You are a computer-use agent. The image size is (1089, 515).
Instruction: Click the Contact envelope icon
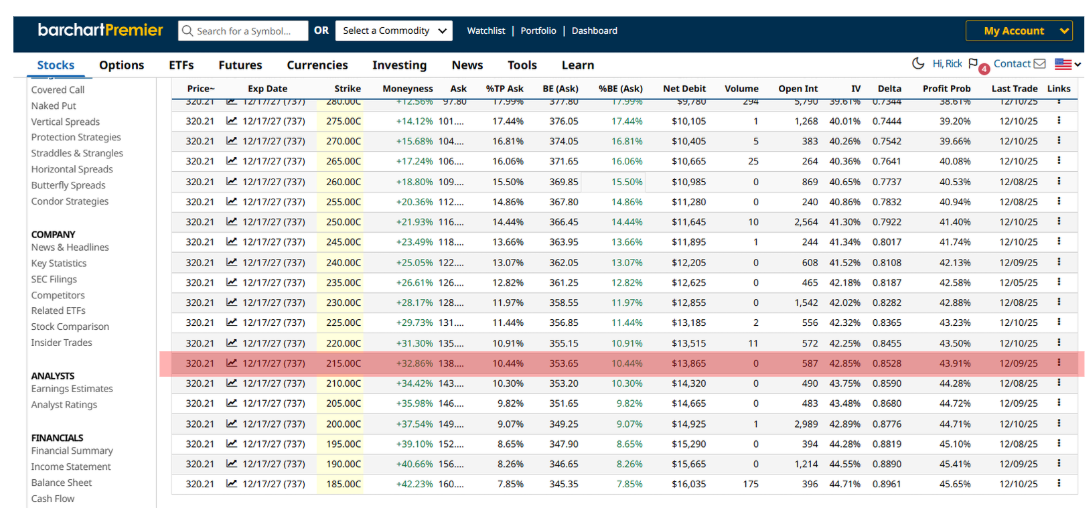tap(1040, 64)
